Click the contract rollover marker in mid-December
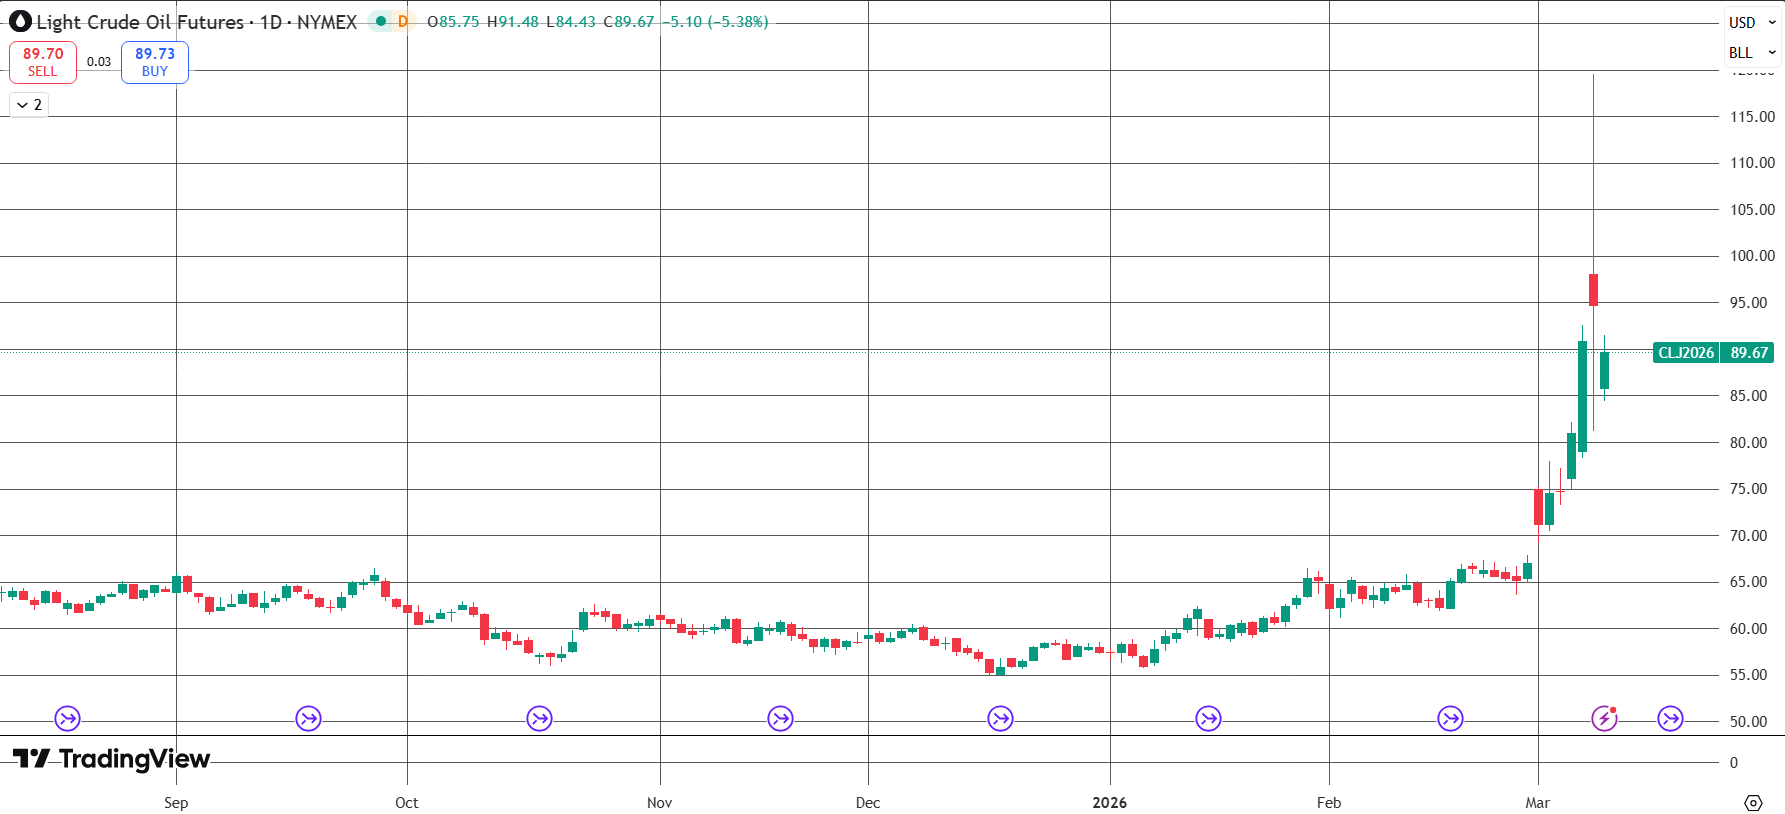Image resolution: width=1785 pixels, height=814 pixels. [1000, 718]
